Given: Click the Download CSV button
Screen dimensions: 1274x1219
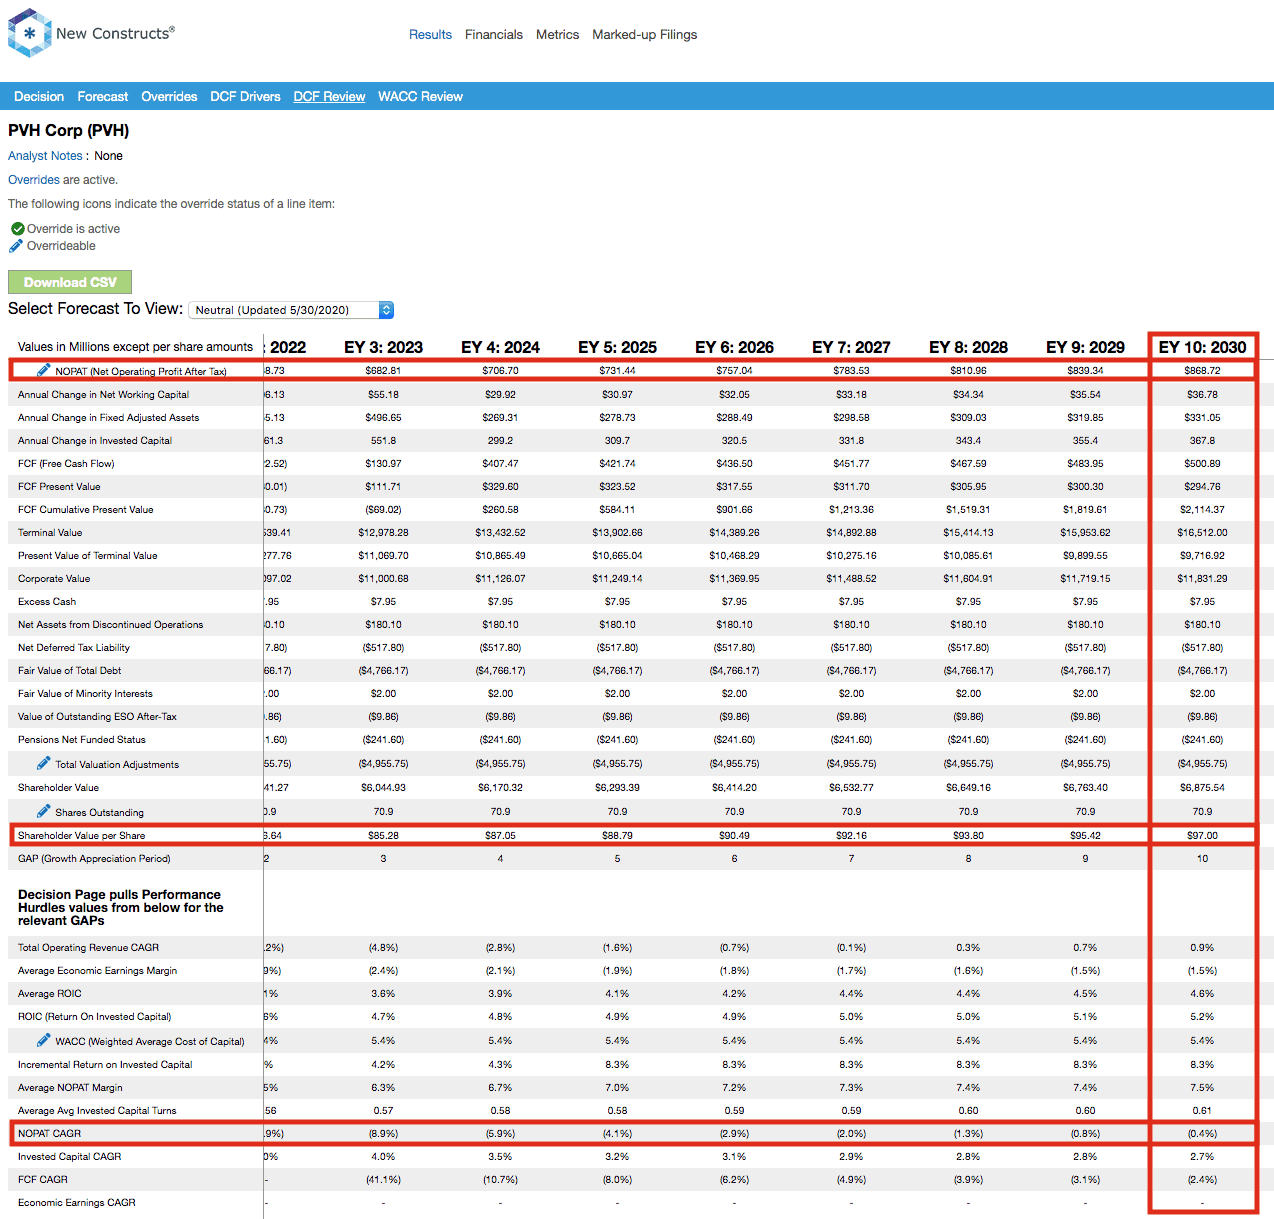Looking at the screenshot, I should pyautogui.click(x=70, y=282).
